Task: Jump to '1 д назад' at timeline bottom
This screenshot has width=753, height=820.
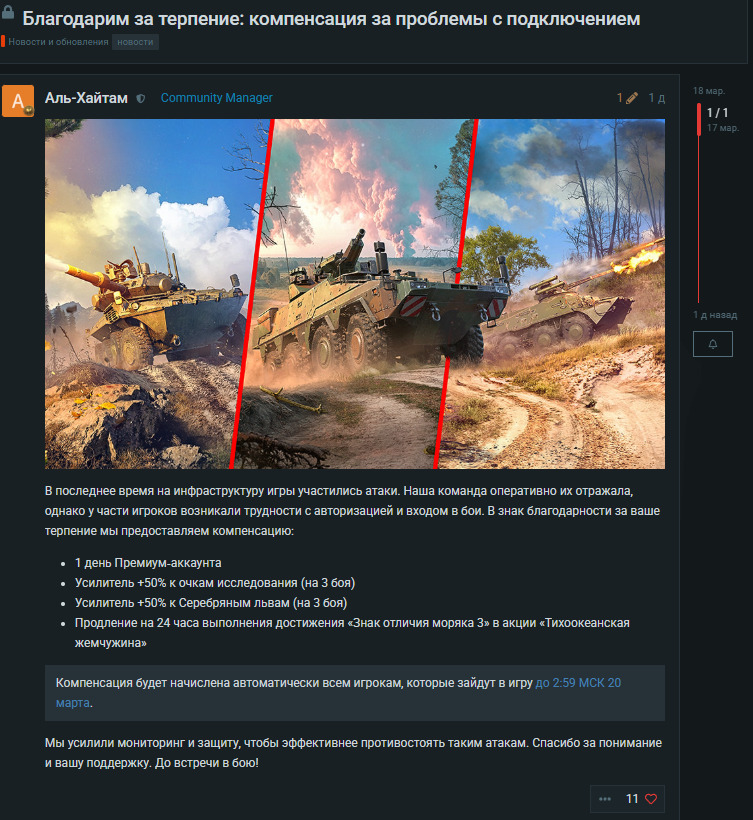Action: tap(714, 315)
